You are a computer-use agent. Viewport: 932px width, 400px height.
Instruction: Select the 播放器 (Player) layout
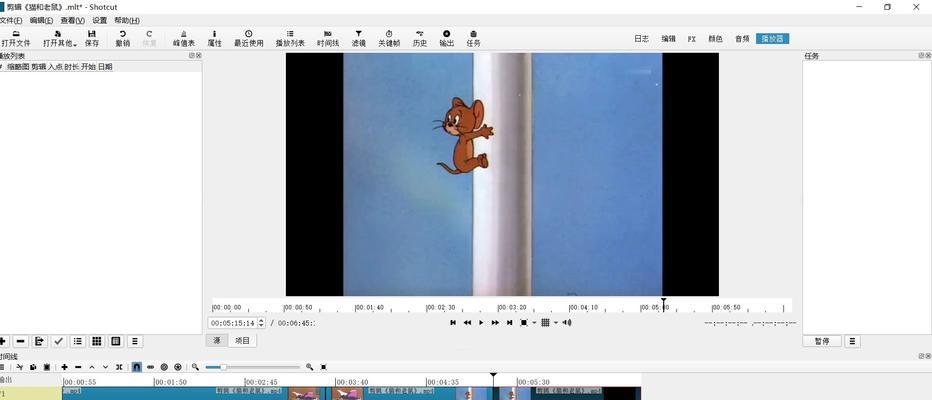(773, 39)
